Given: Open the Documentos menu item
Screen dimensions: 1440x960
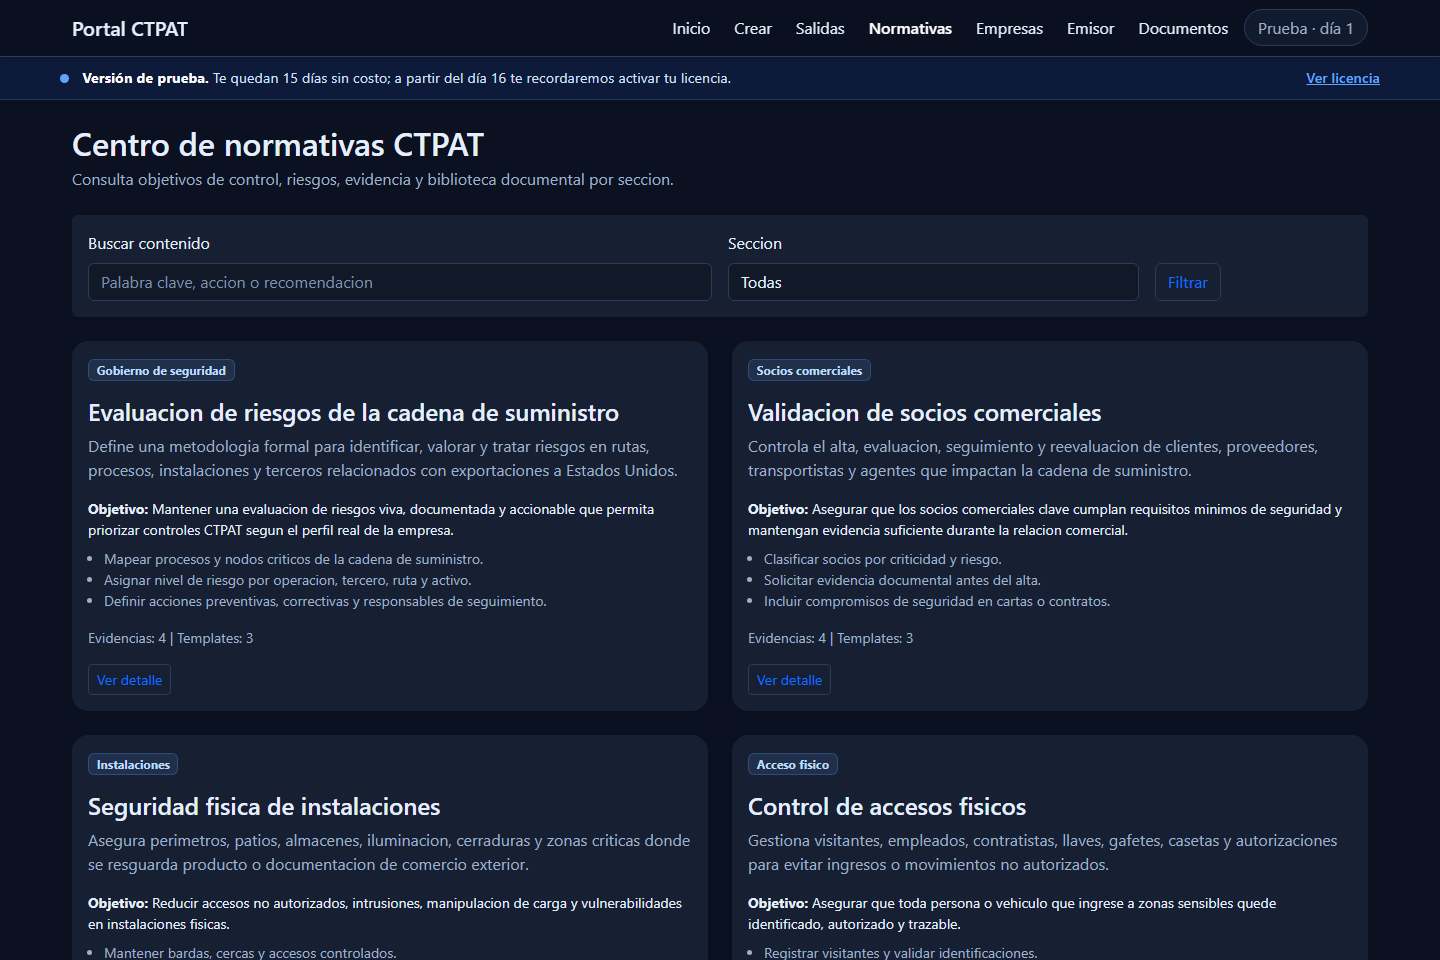Looking at the screenshot, I should coord(1183,29).
